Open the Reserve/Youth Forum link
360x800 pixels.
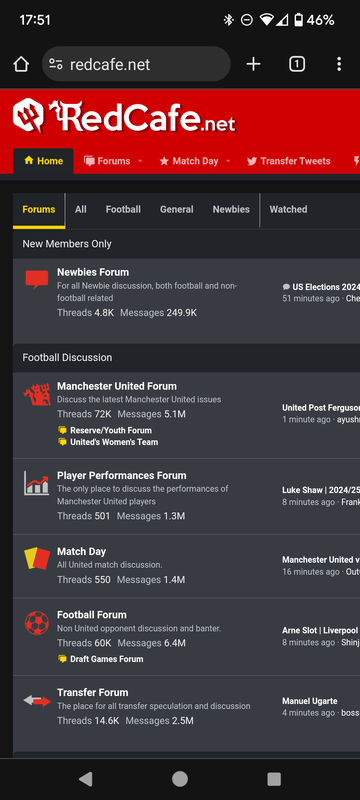point(111,430)
